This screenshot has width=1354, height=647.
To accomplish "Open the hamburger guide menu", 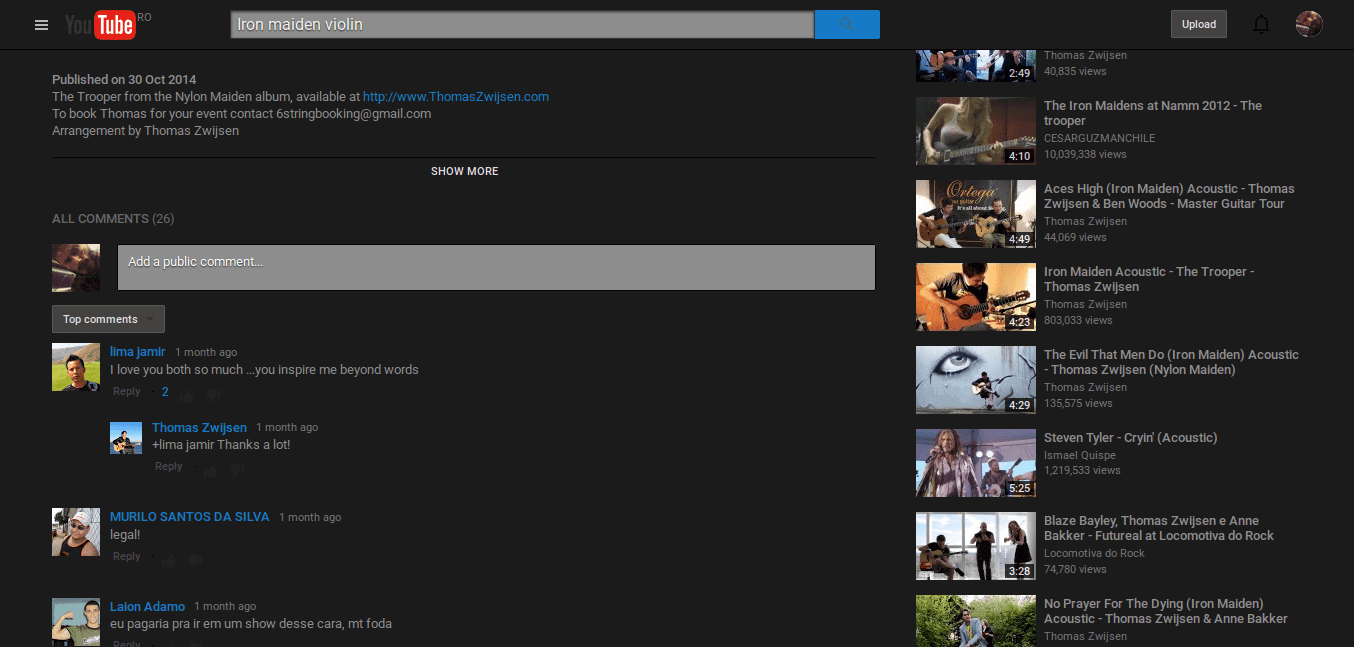I will tap(41, 25).
